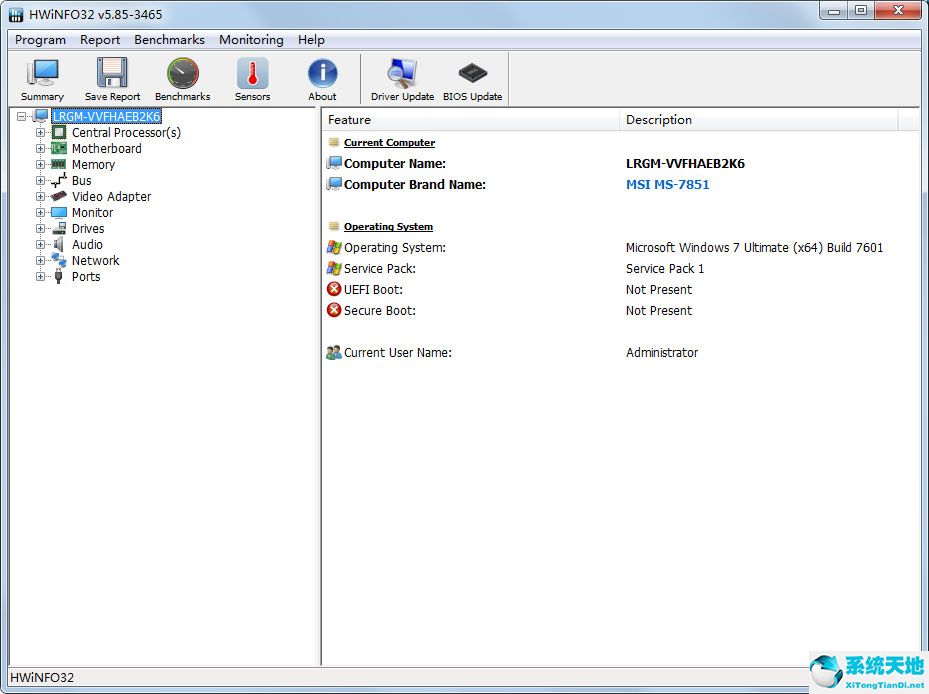Viewport: 929px width, 694px height.
Task: Click the Feature column header
Action: [471, 120]
